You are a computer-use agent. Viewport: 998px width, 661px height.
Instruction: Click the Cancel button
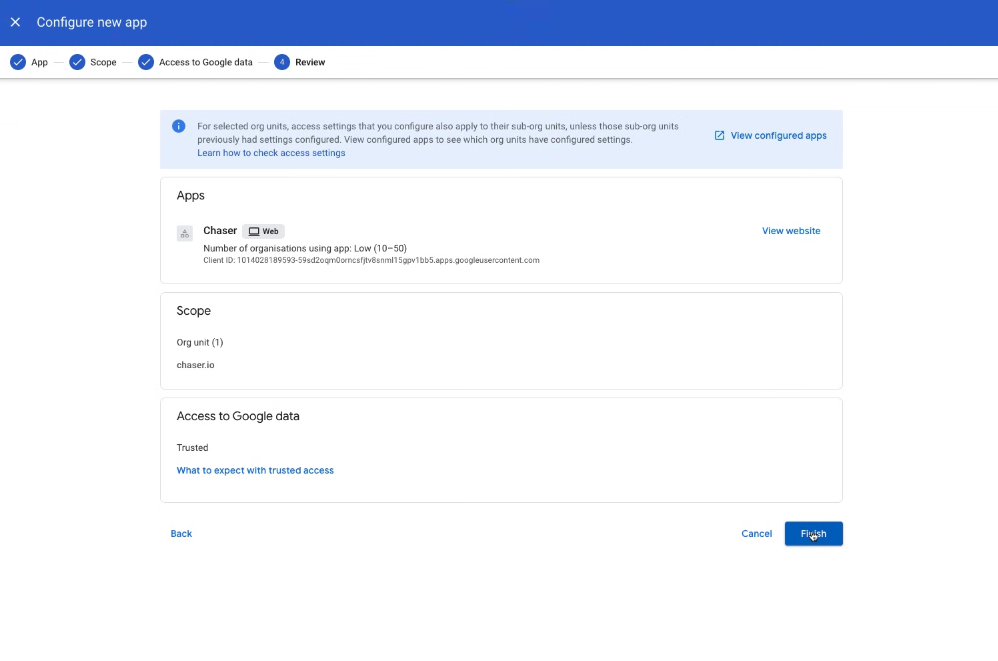(756, 533)
